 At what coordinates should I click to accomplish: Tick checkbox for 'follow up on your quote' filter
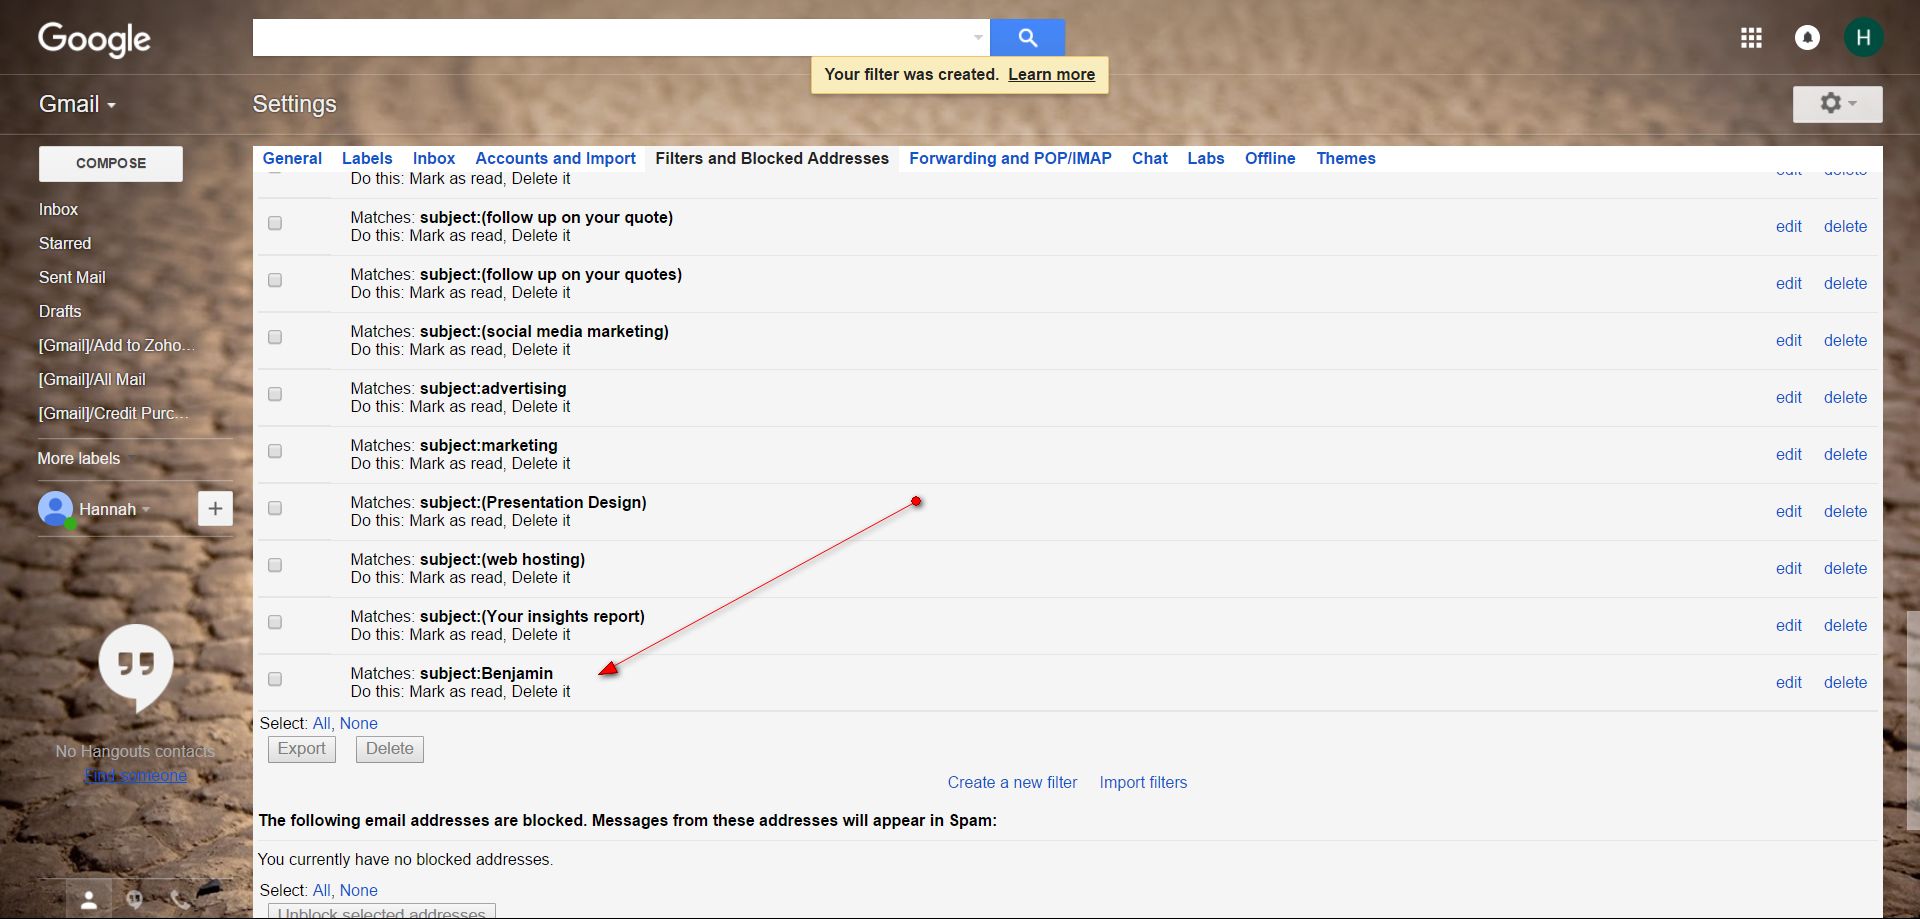(x=275, y=223)
